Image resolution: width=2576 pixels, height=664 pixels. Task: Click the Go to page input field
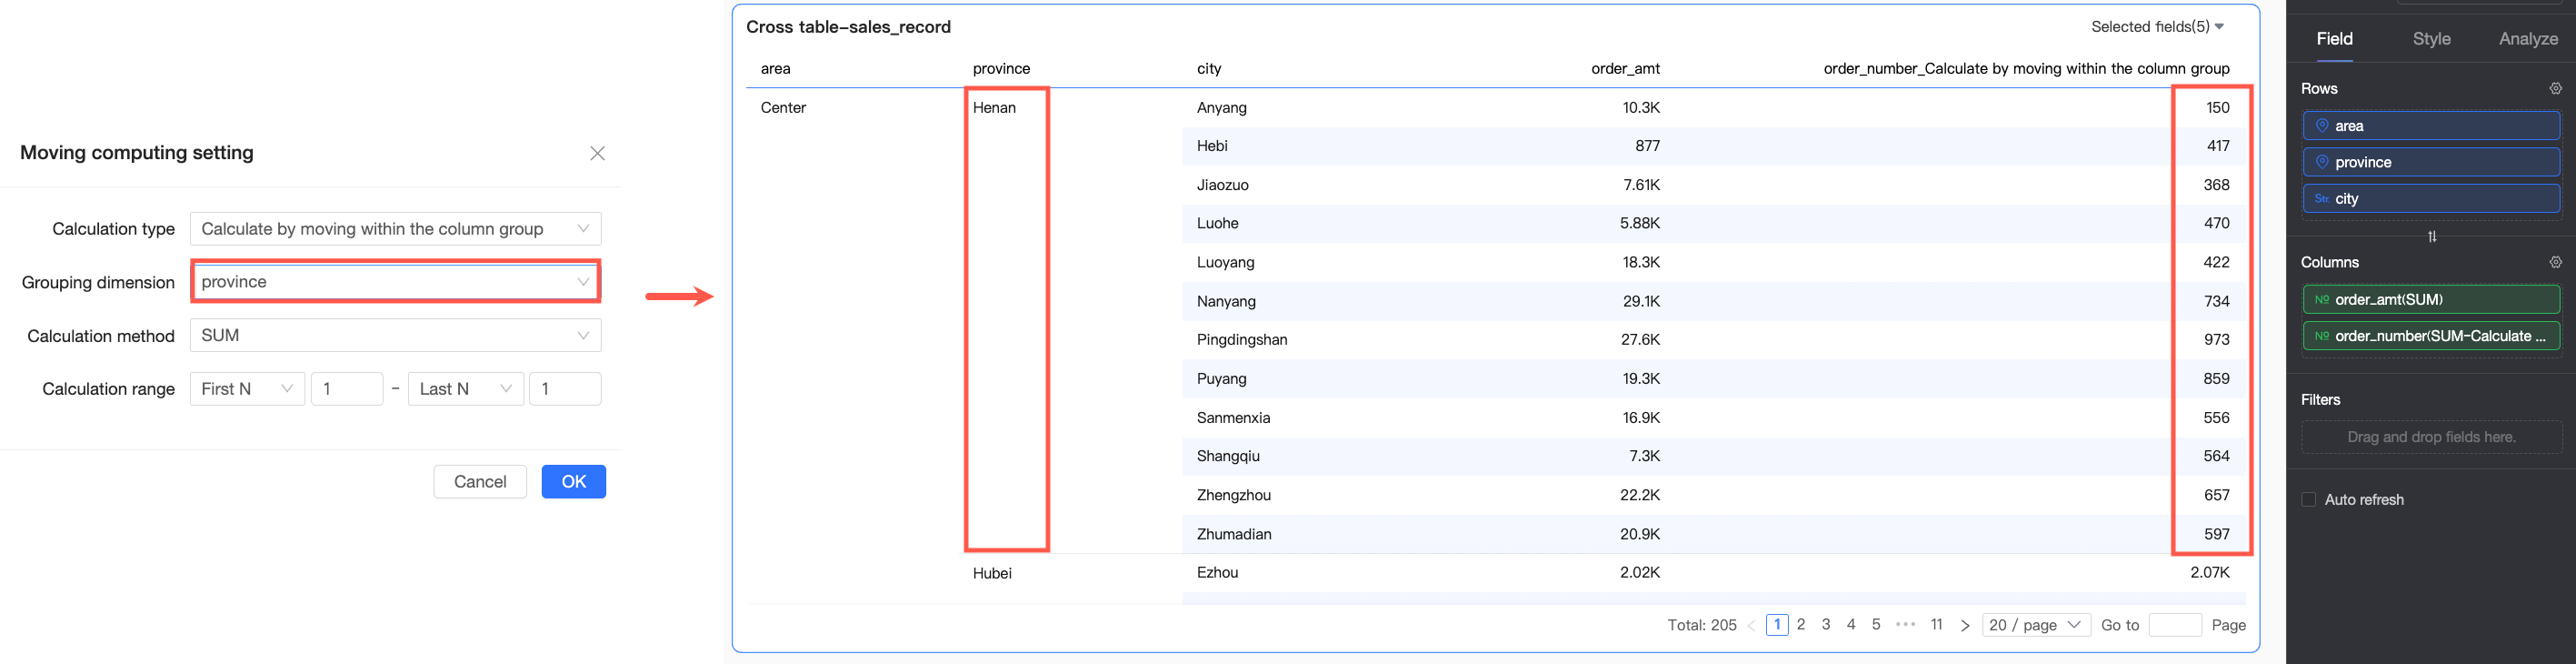tap(2174, 625)
